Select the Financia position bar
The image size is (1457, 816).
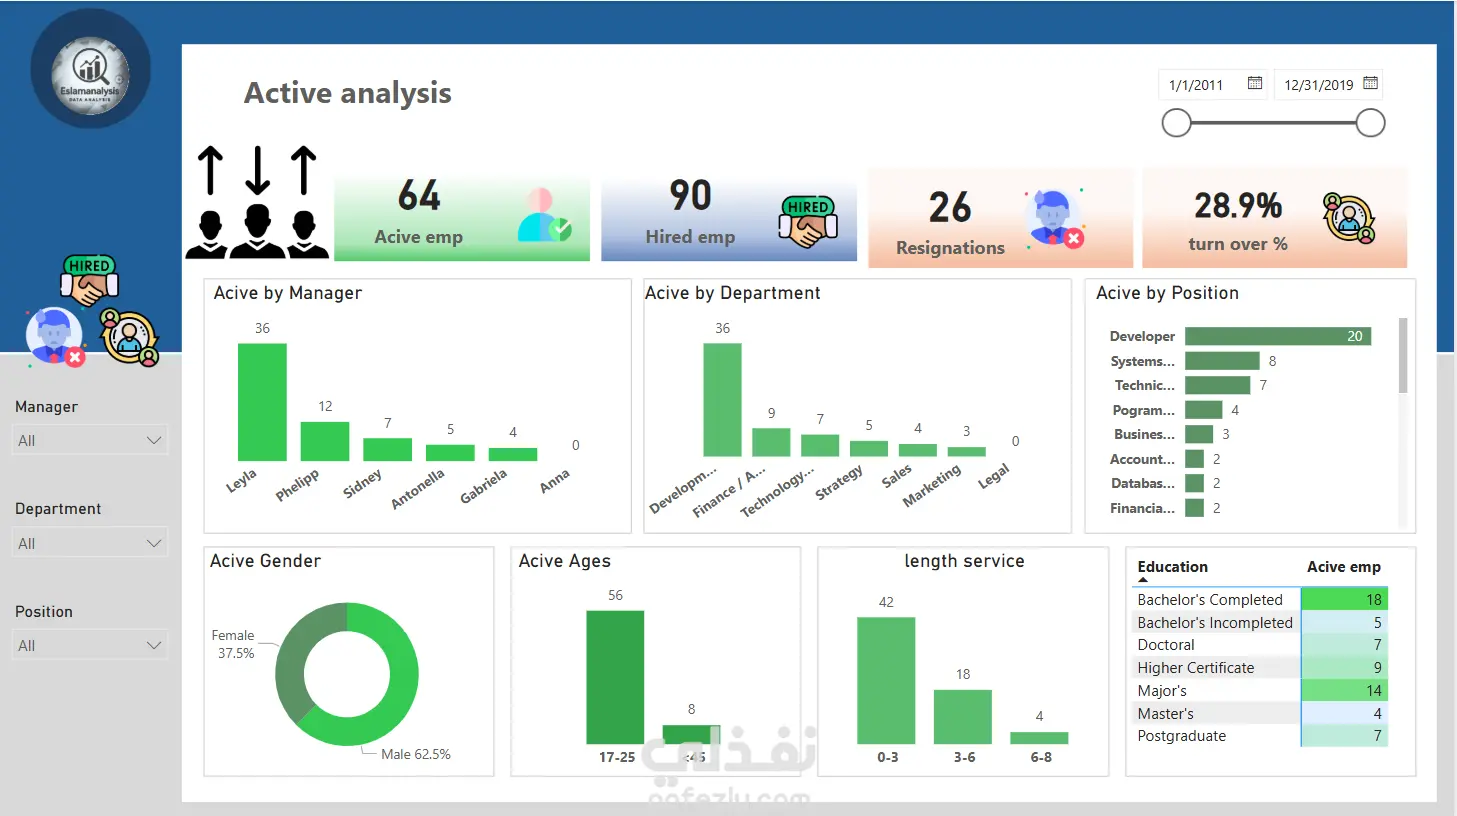pos(1194,508)
